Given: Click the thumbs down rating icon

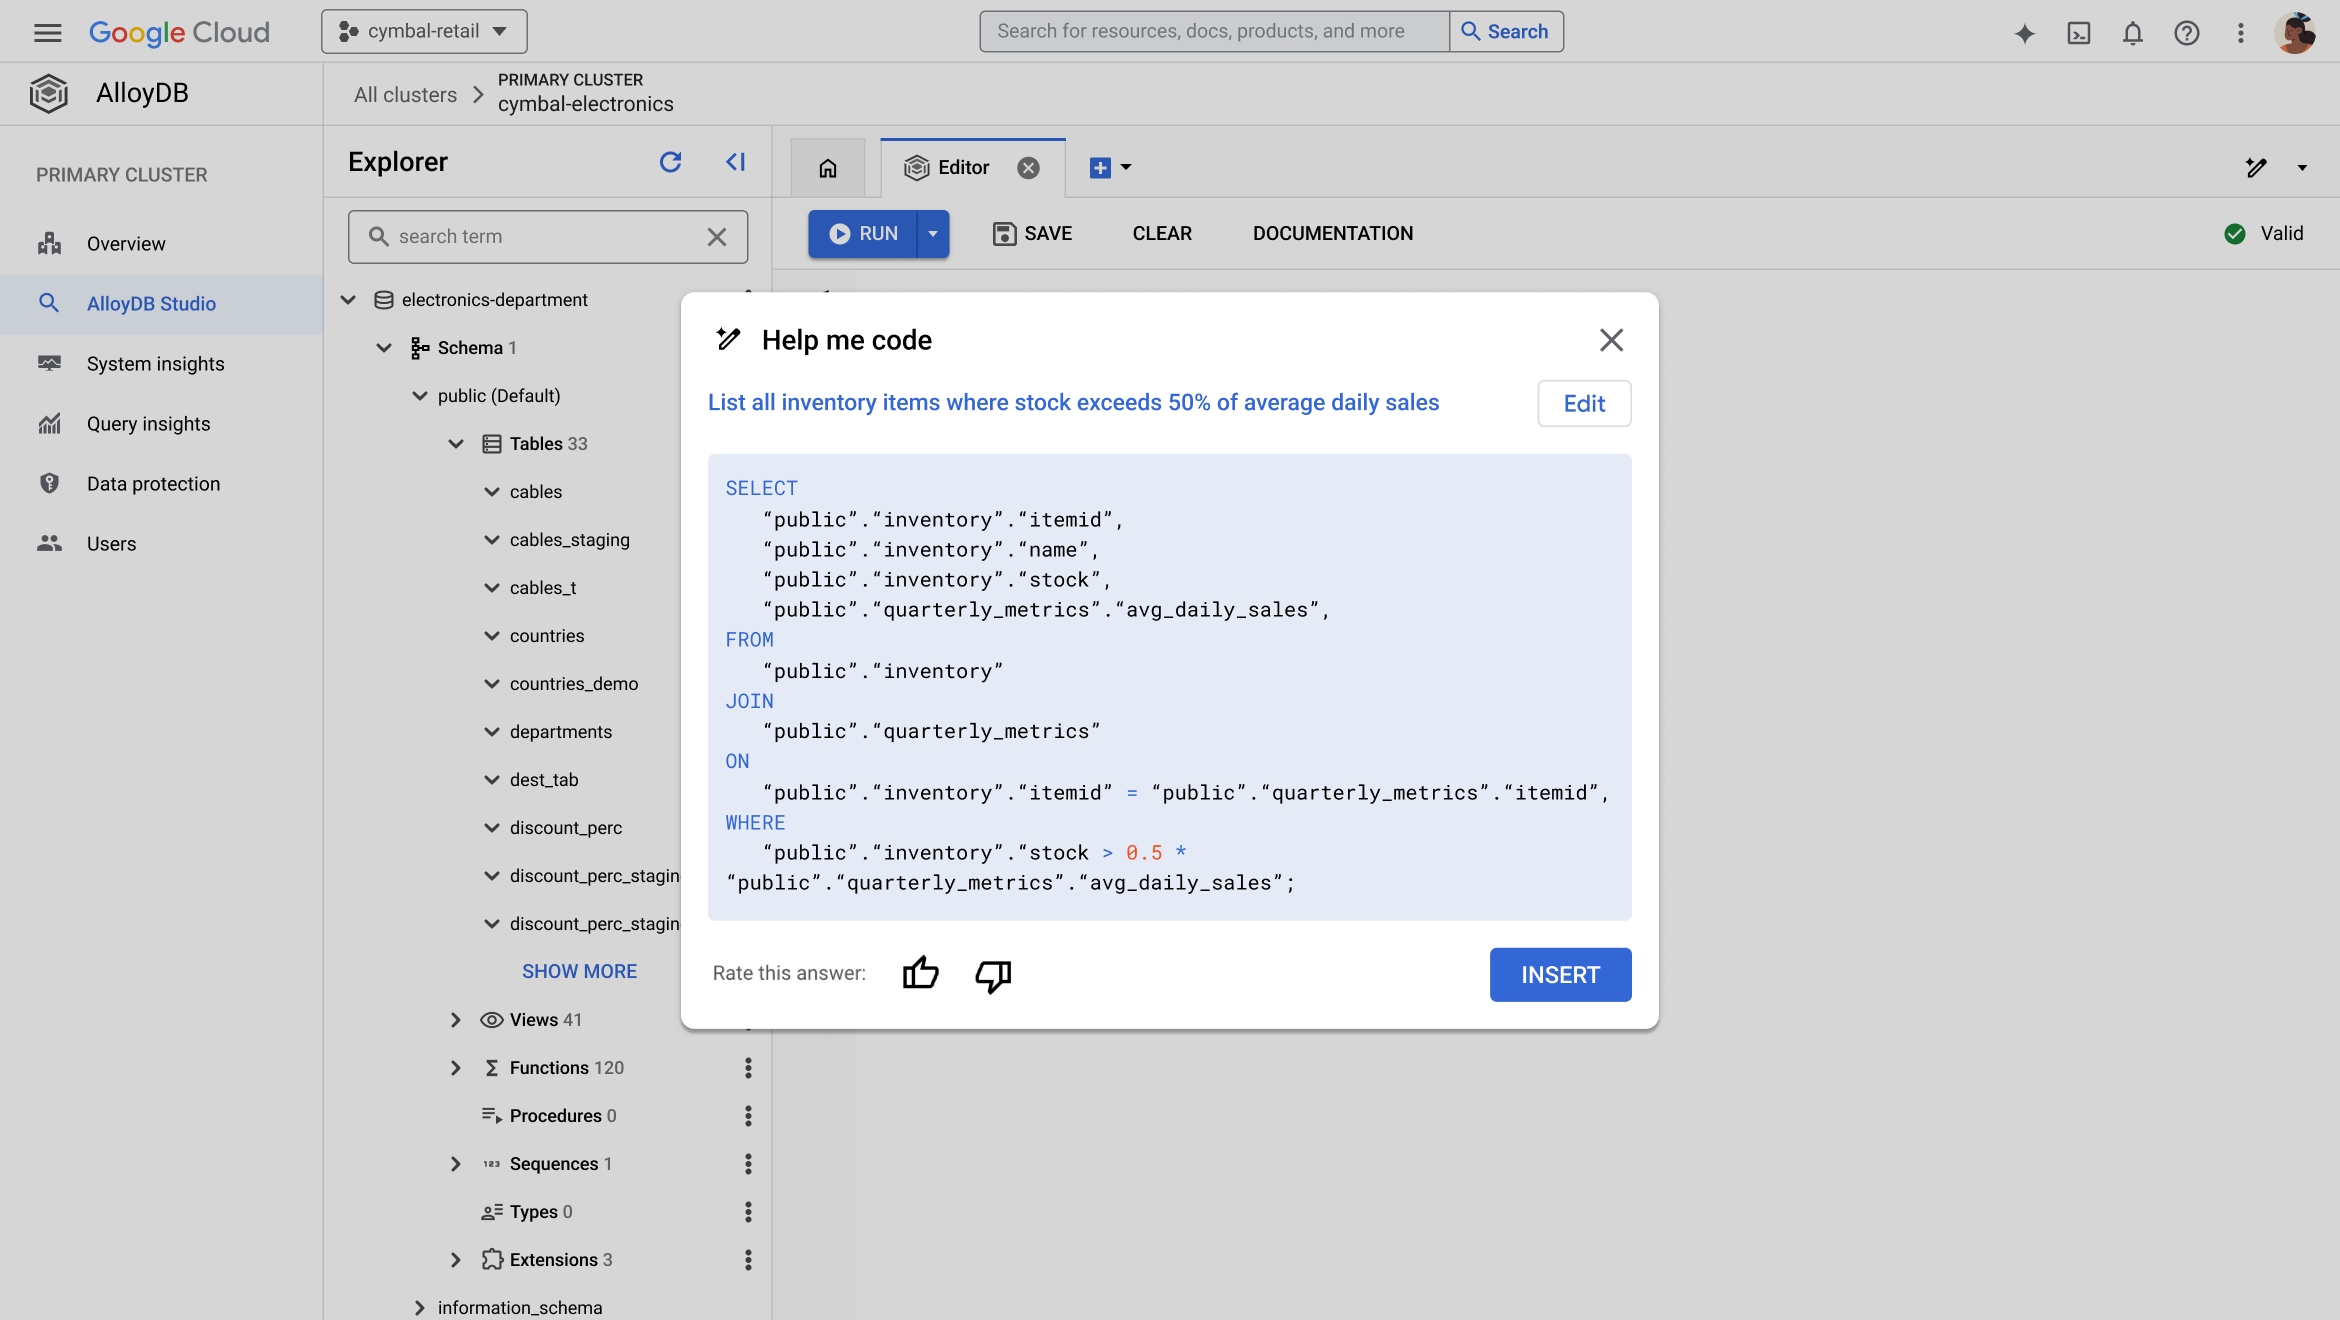Looking at the screenshot, I should pos(993,975).
